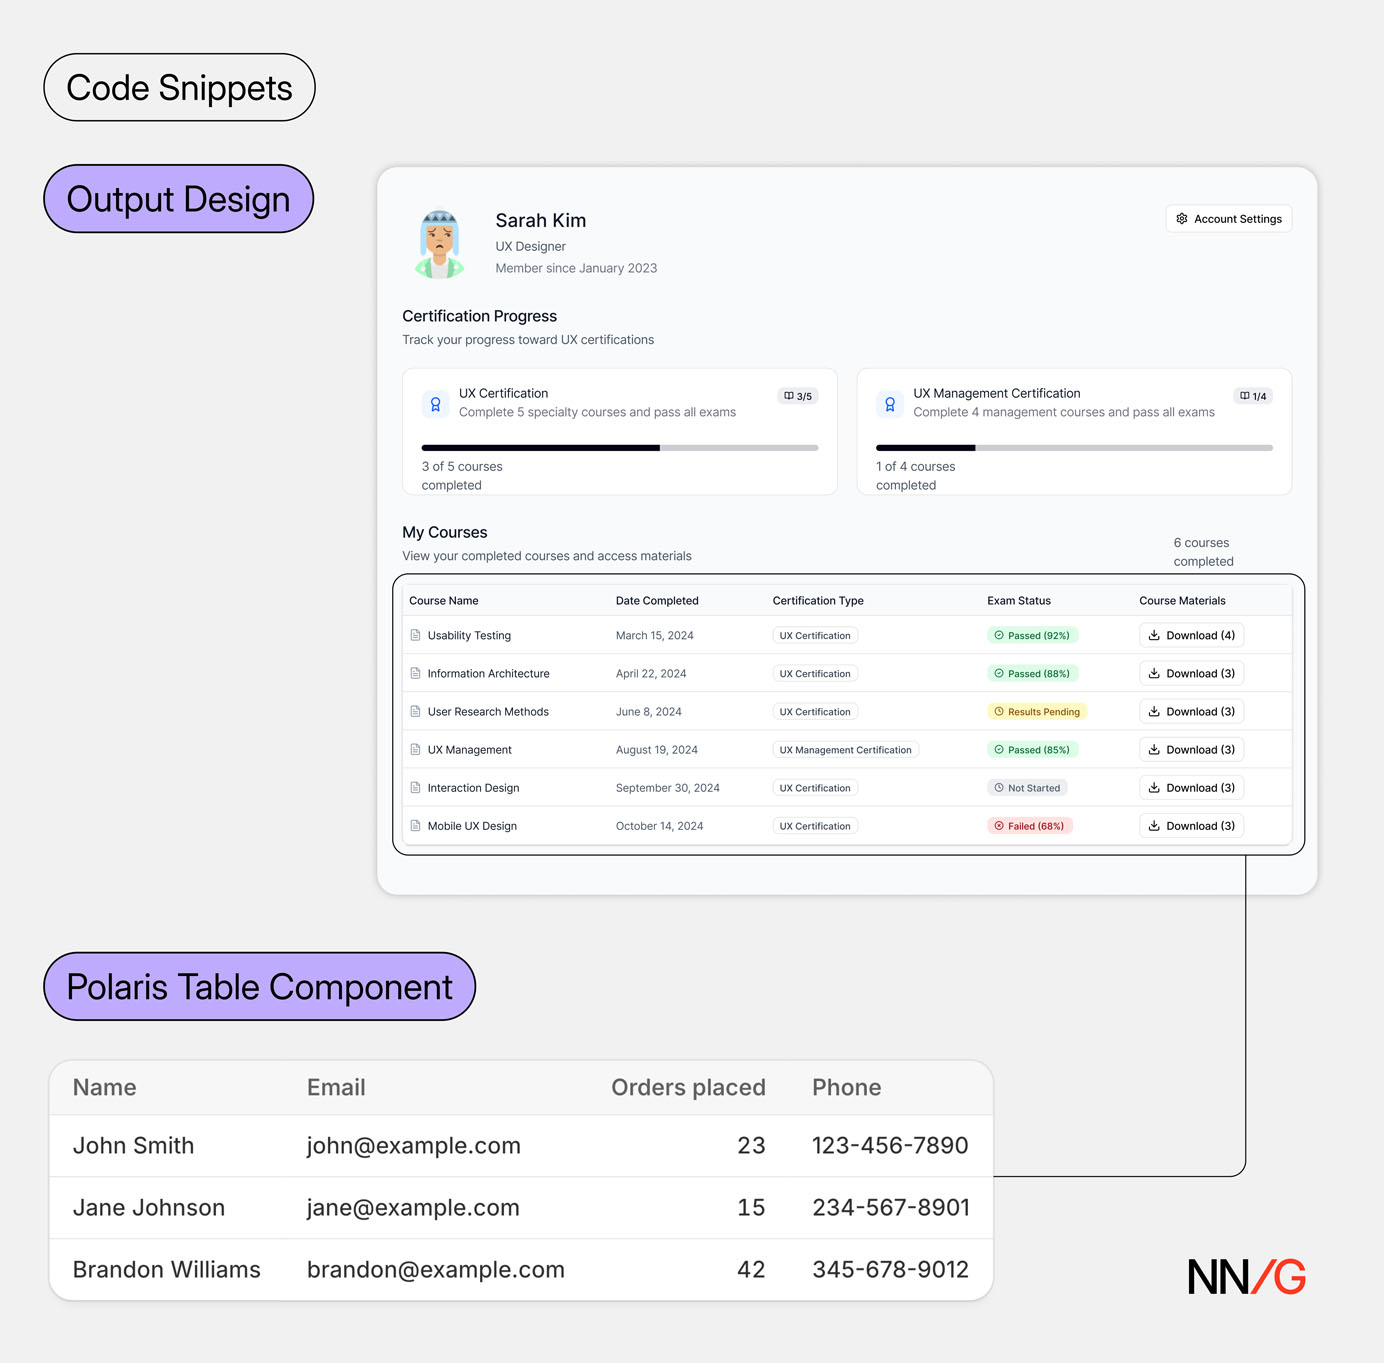Click Download (4) for Usability Testing
1384x1363 pixels.
tap(1191, 635)
